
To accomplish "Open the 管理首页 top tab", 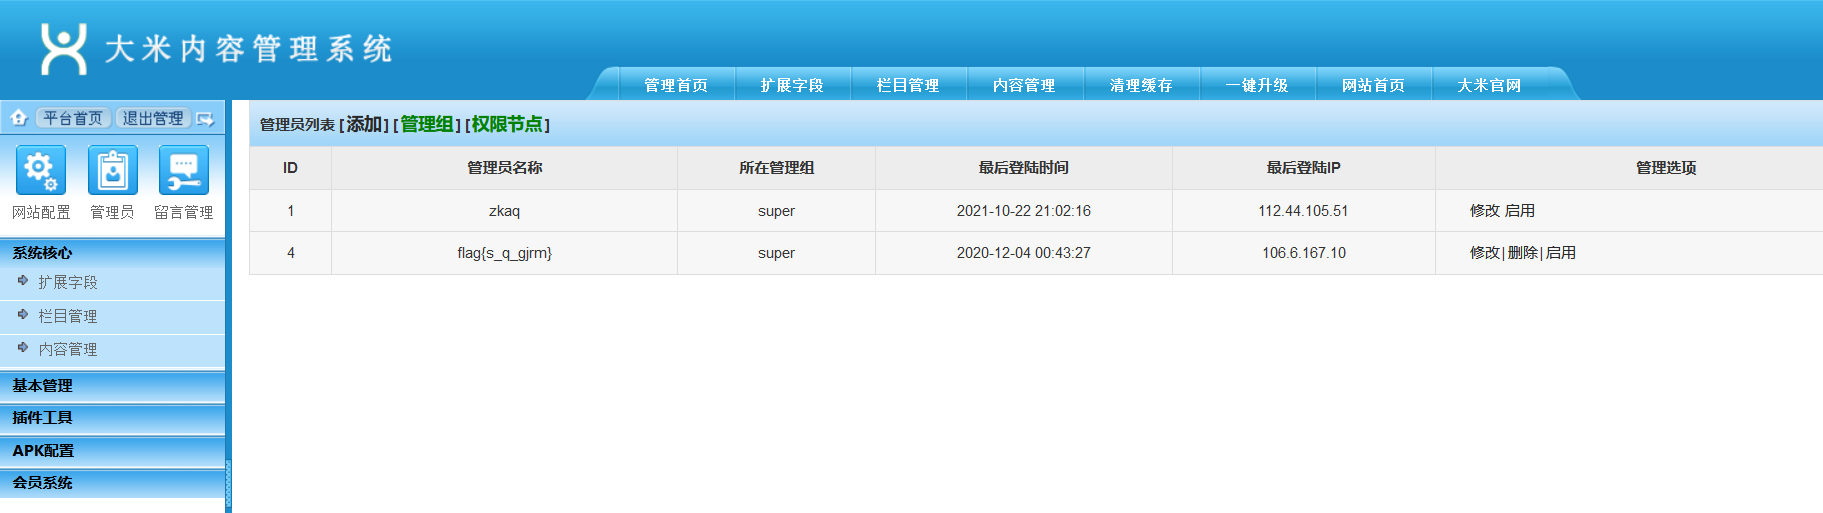I will (676, 85).
